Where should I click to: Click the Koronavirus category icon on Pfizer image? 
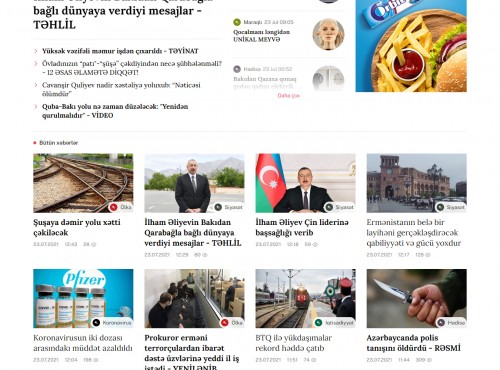click(96, 323)
